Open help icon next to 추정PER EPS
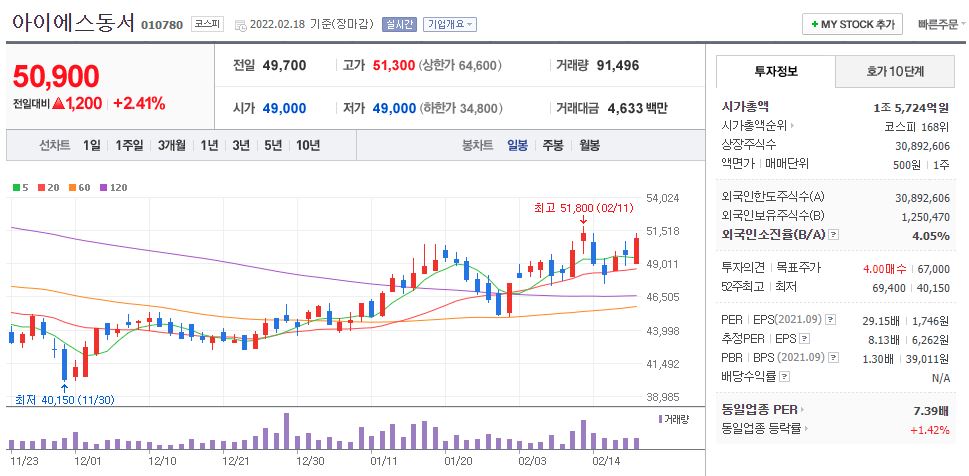969x476 pixels. click(804, 339)
